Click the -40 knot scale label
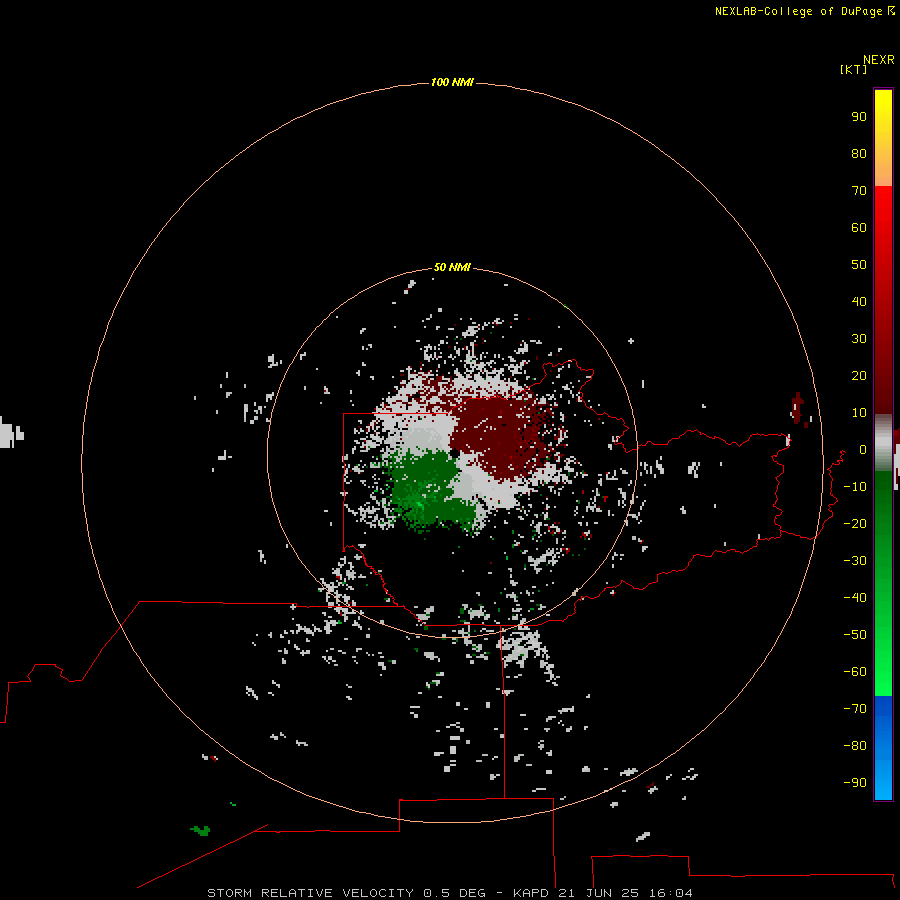900x900 pixels. pos(855,598)
